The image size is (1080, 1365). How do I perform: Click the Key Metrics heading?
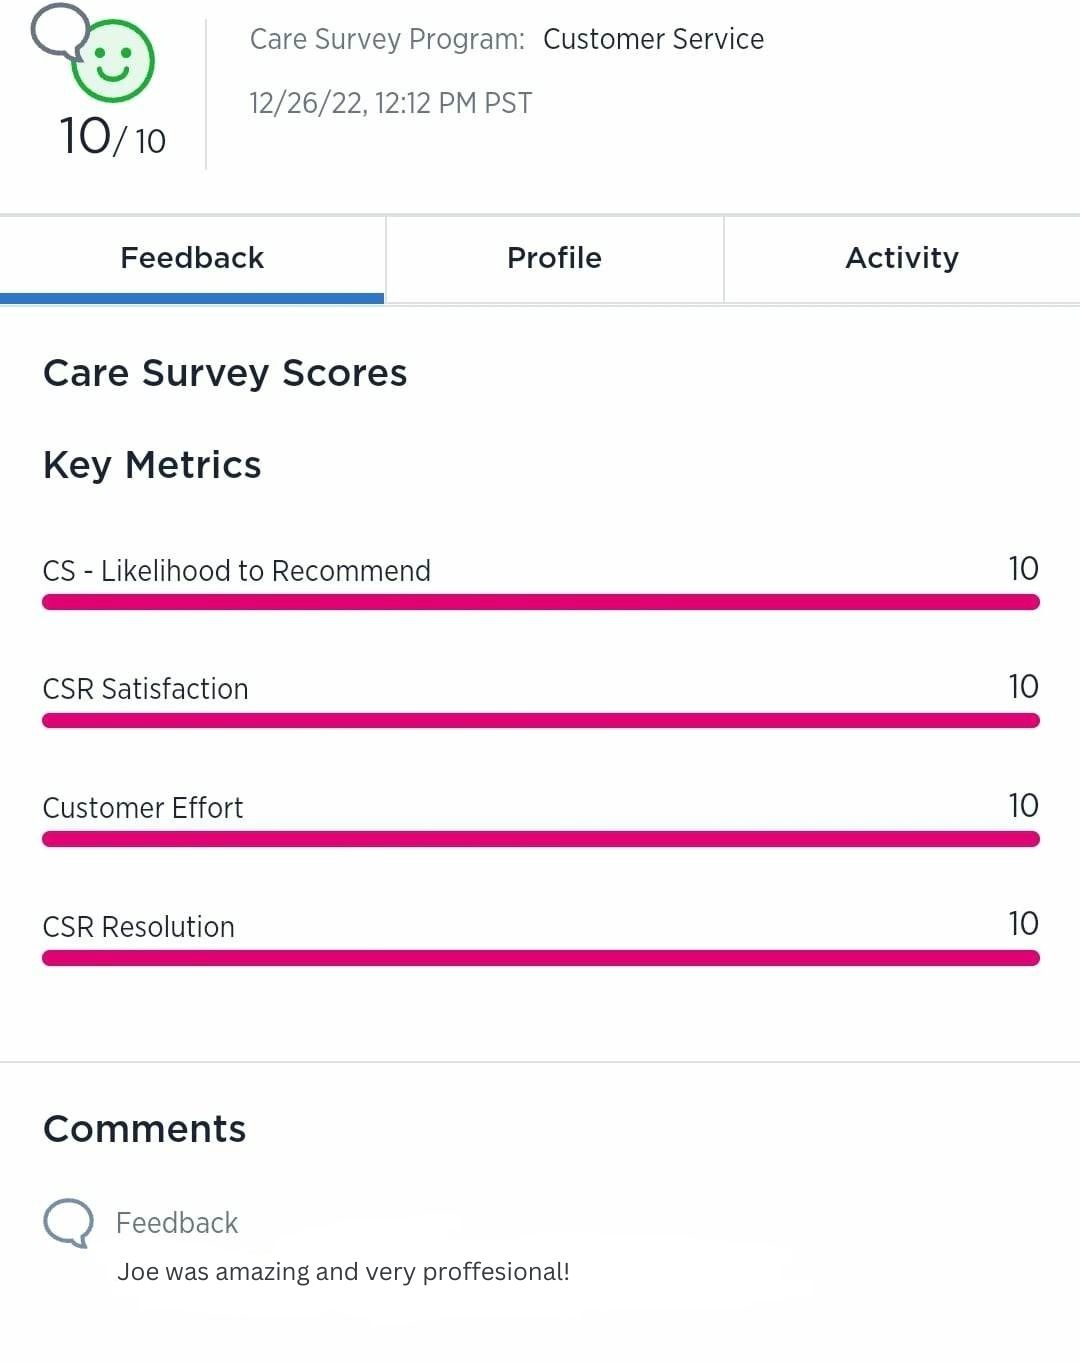click(x=152, y=465)
